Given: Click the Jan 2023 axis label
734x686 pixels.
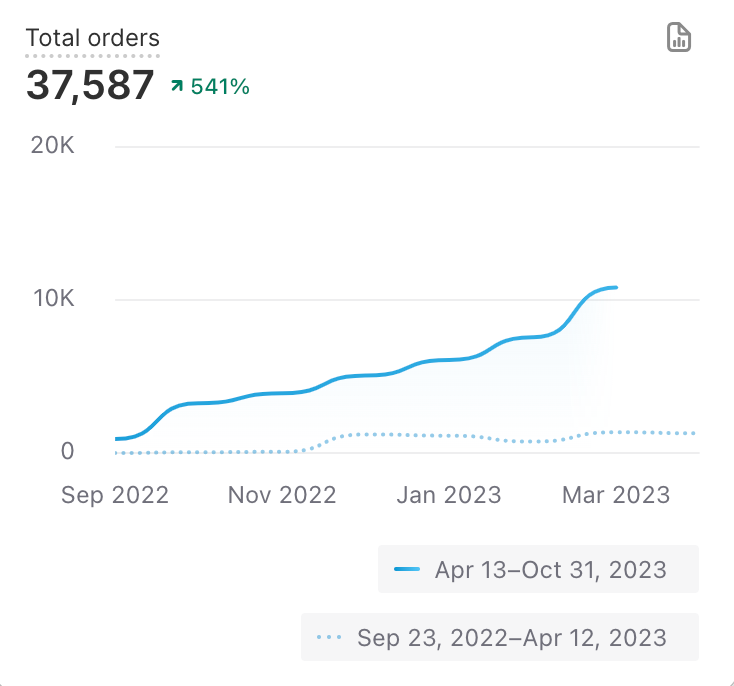Looking at the screenshot, I should 447,495.
